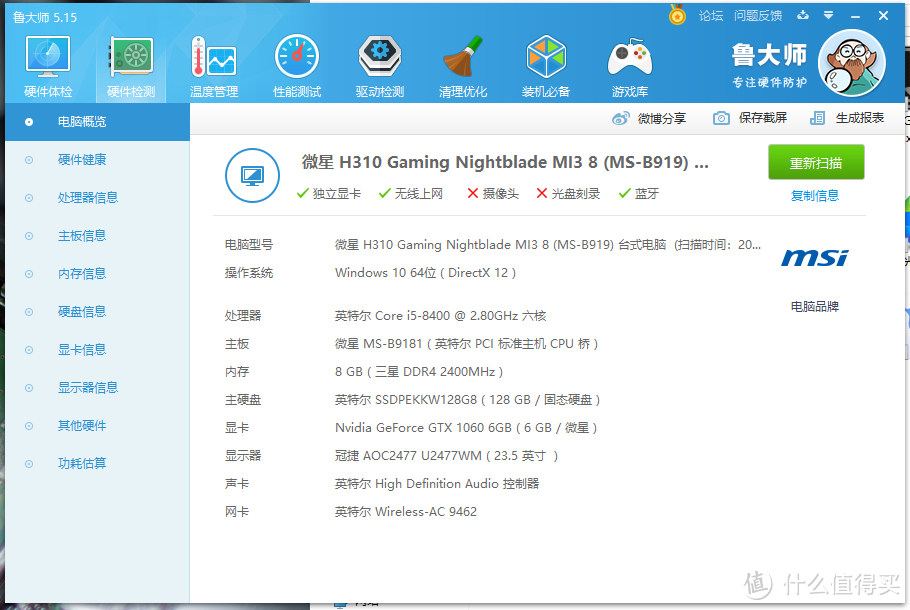
Task: Click the gold medal icon in title bar
Action: pyautogui.click(x=677, y=15)
